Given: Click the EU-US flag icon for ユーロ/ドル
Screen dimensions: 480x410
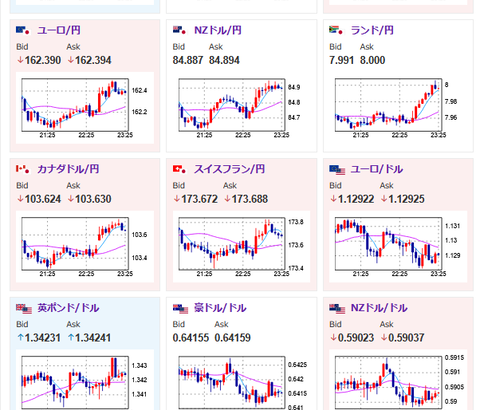Looking at the screenshot, I should coord(337,170).
